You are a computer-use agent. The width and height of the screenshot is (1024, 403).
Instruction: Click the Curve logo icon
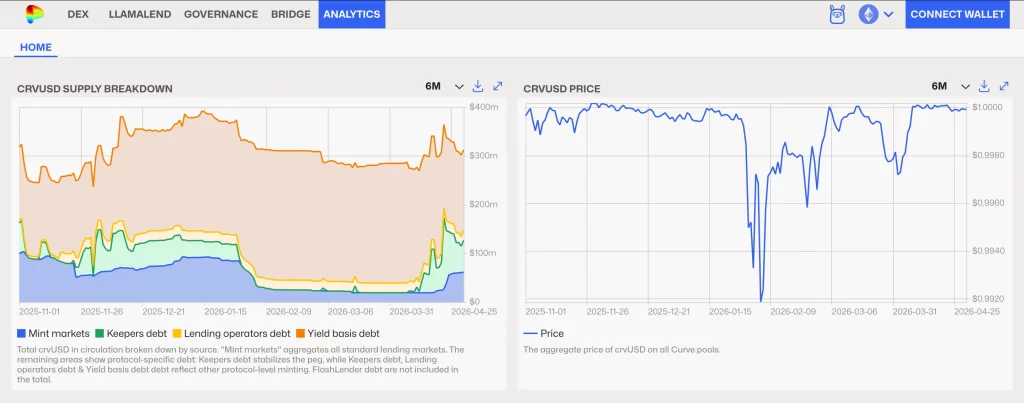(34, 14)
